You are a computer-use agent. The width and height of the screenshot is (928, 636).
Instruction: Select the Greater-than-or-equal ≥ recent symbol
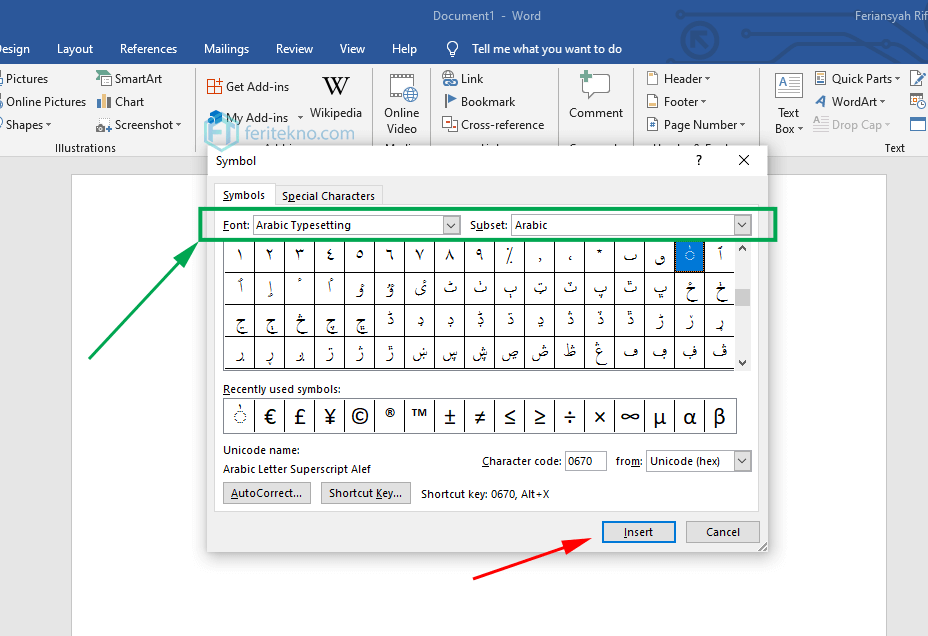pyautogui.click(x=540, y=417)
